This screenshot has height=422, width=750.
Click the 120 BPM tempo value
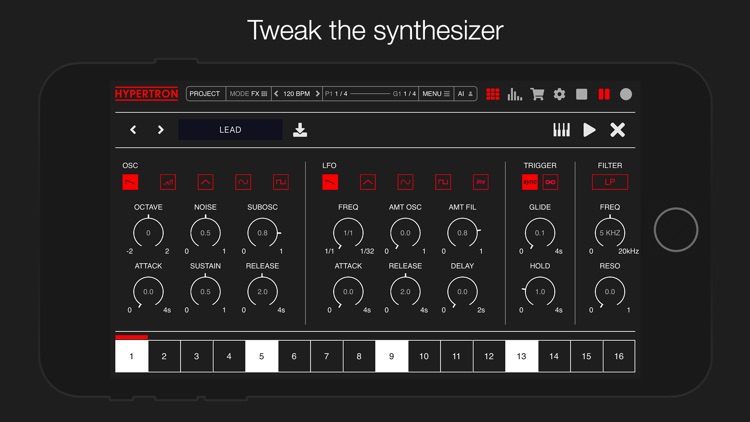click(x=297, y=94)
